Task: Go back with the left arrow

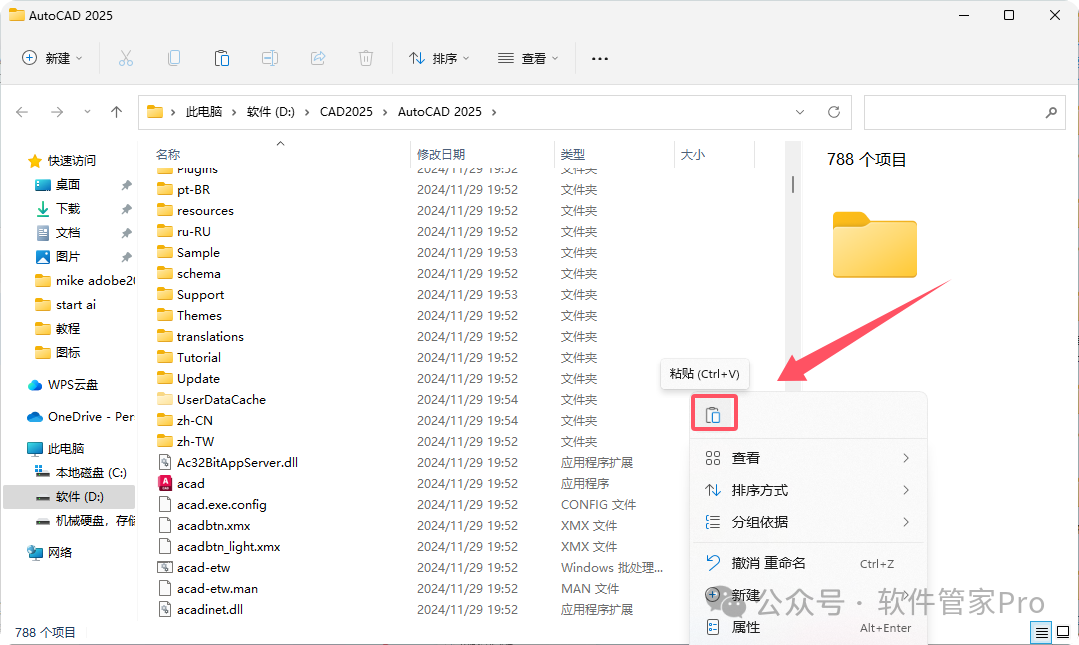Action: (22, 112)
